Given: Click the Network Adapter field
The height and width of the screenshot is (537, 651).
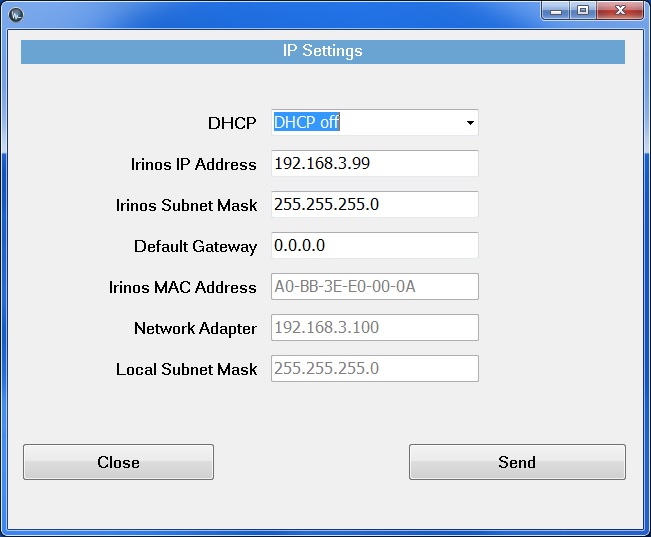Looking at the screenshot, I should tap(374, 328).
